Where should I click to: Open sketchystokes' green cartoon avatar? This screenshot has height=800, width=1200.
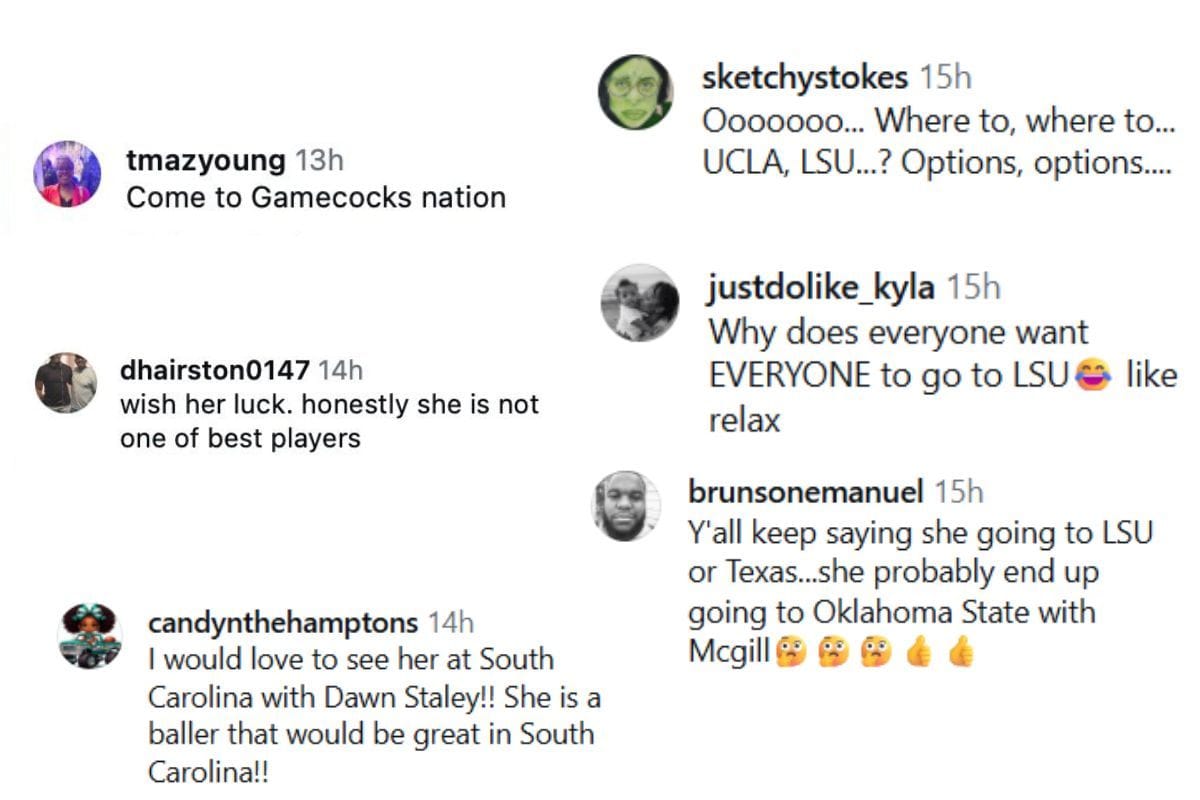635,93
